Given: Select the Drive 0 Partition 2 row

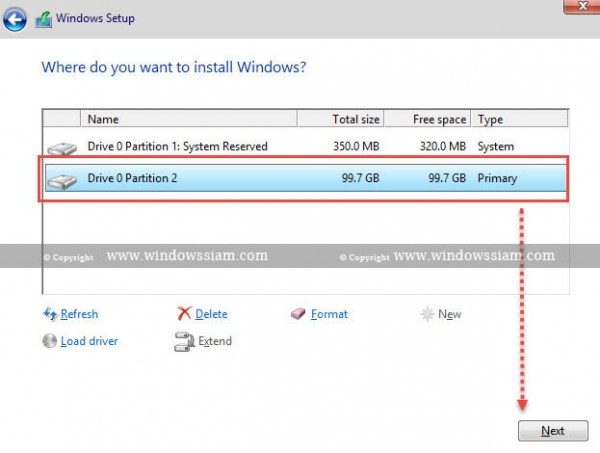Looking at the screenshot, I should click(x=305, y=178).
